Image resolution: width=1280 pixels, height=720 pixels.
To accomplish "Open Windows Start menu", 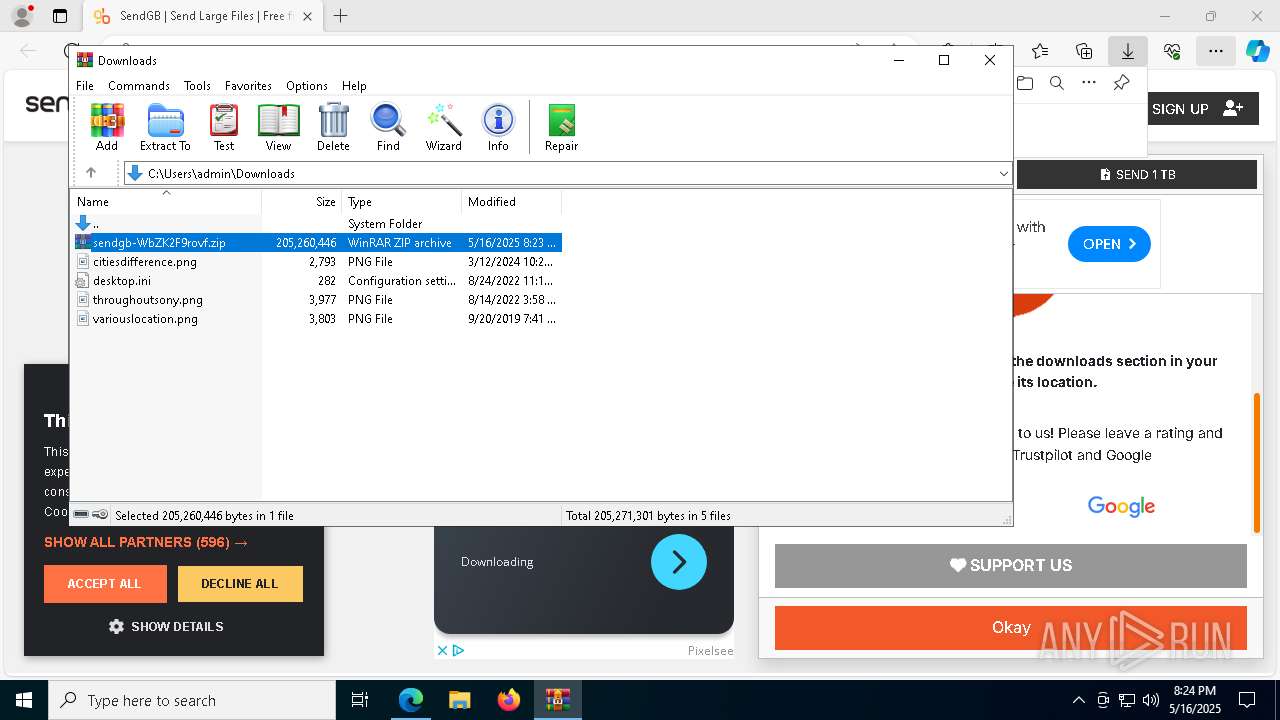I will [24, 700].
